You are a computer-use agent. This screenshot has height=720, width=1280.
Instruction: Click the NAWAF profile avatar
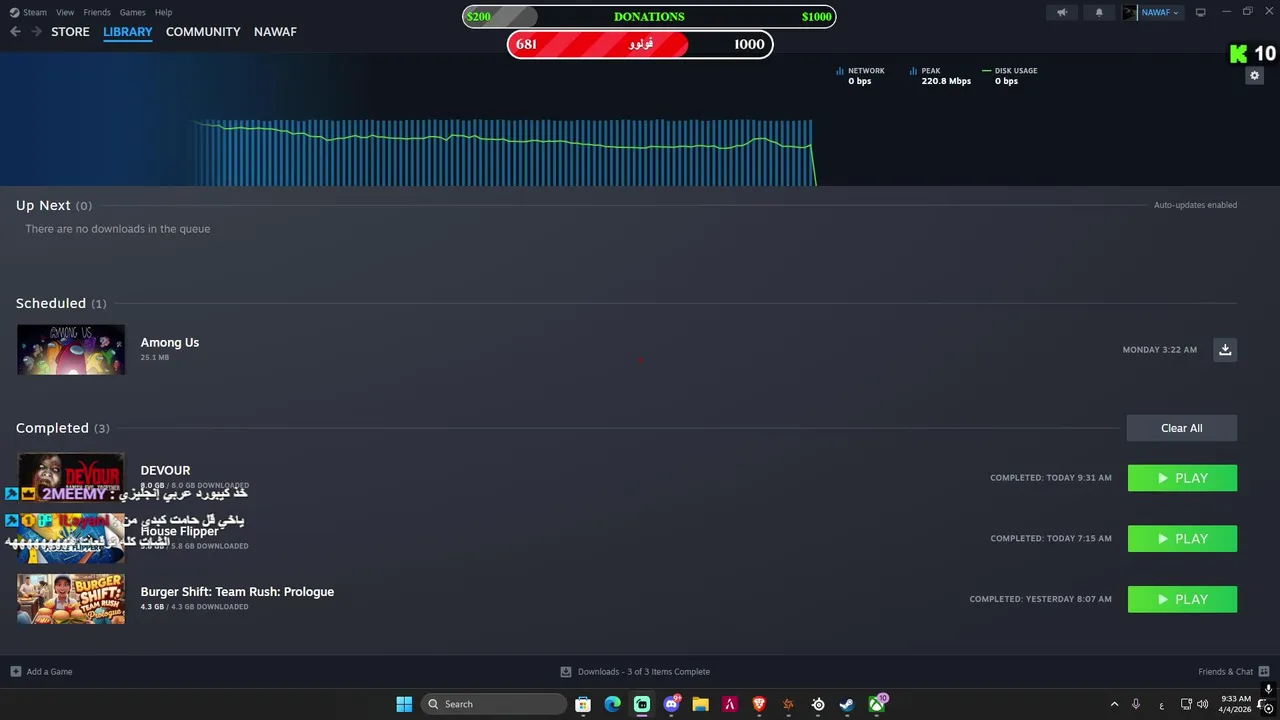(1130, 12)
